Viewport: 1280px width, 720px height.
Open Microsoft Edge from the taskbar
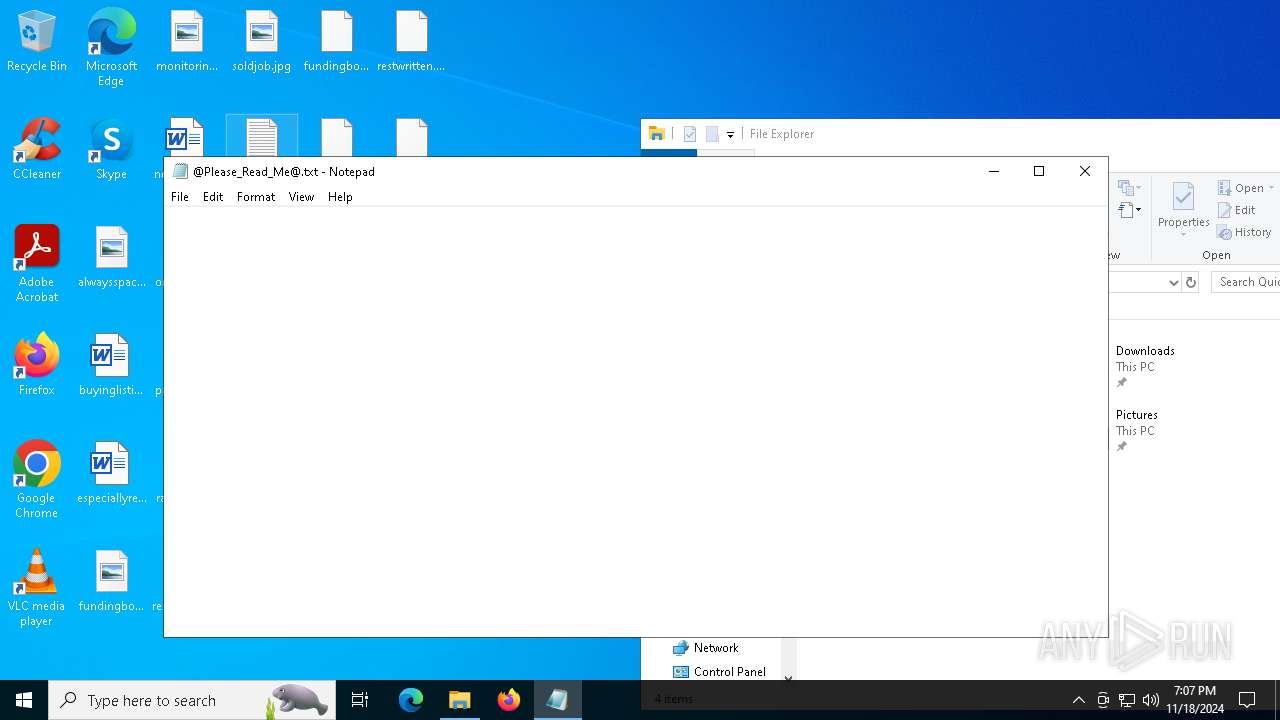click(x=411, y=700)
